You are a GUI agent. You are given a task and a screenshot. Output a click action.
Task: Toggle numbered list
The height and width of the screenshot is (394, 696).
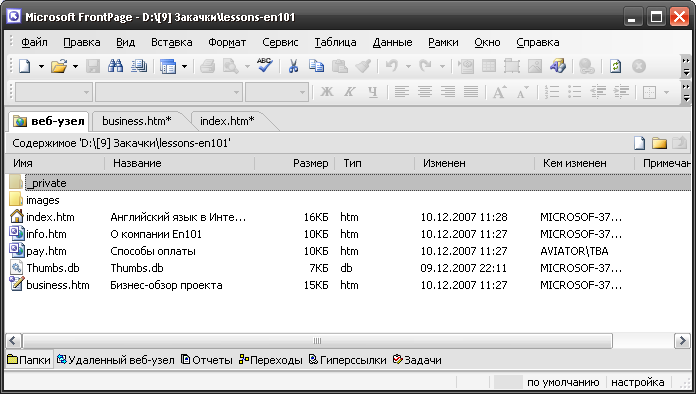tap(552, 92)
